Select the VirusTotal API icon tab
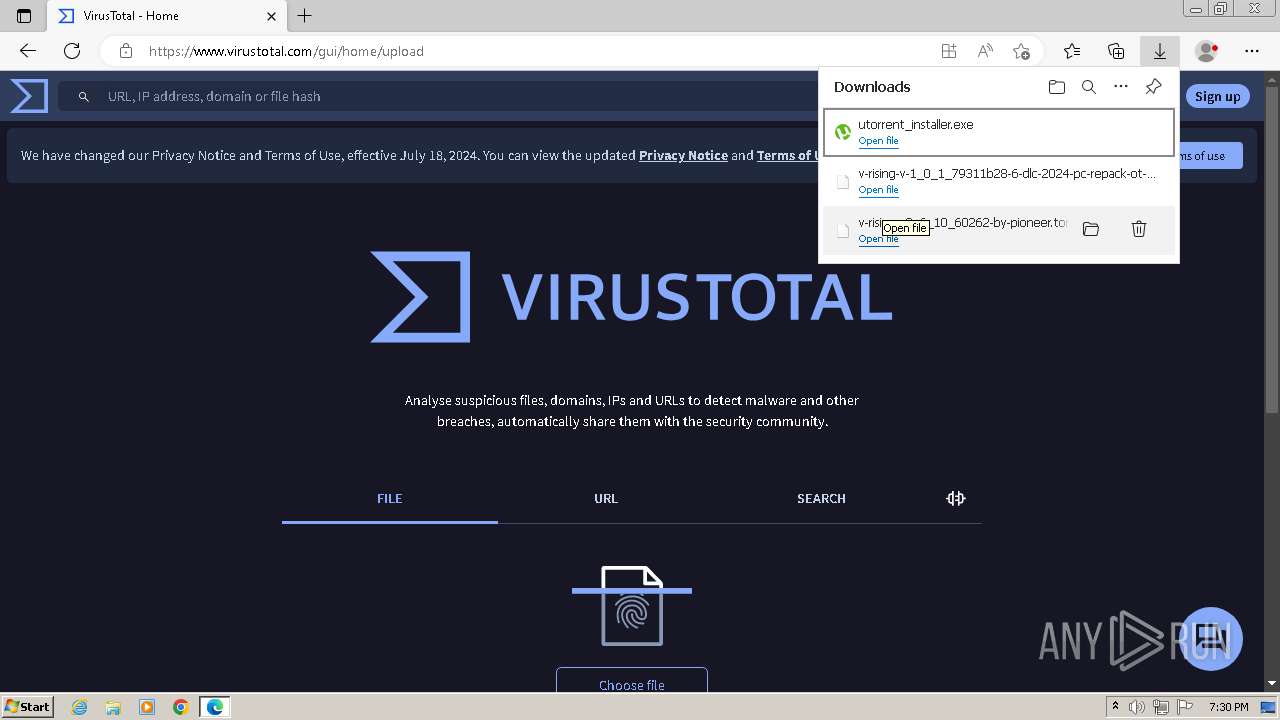Viewport: 1280px width, 720px height. [956, 498]
